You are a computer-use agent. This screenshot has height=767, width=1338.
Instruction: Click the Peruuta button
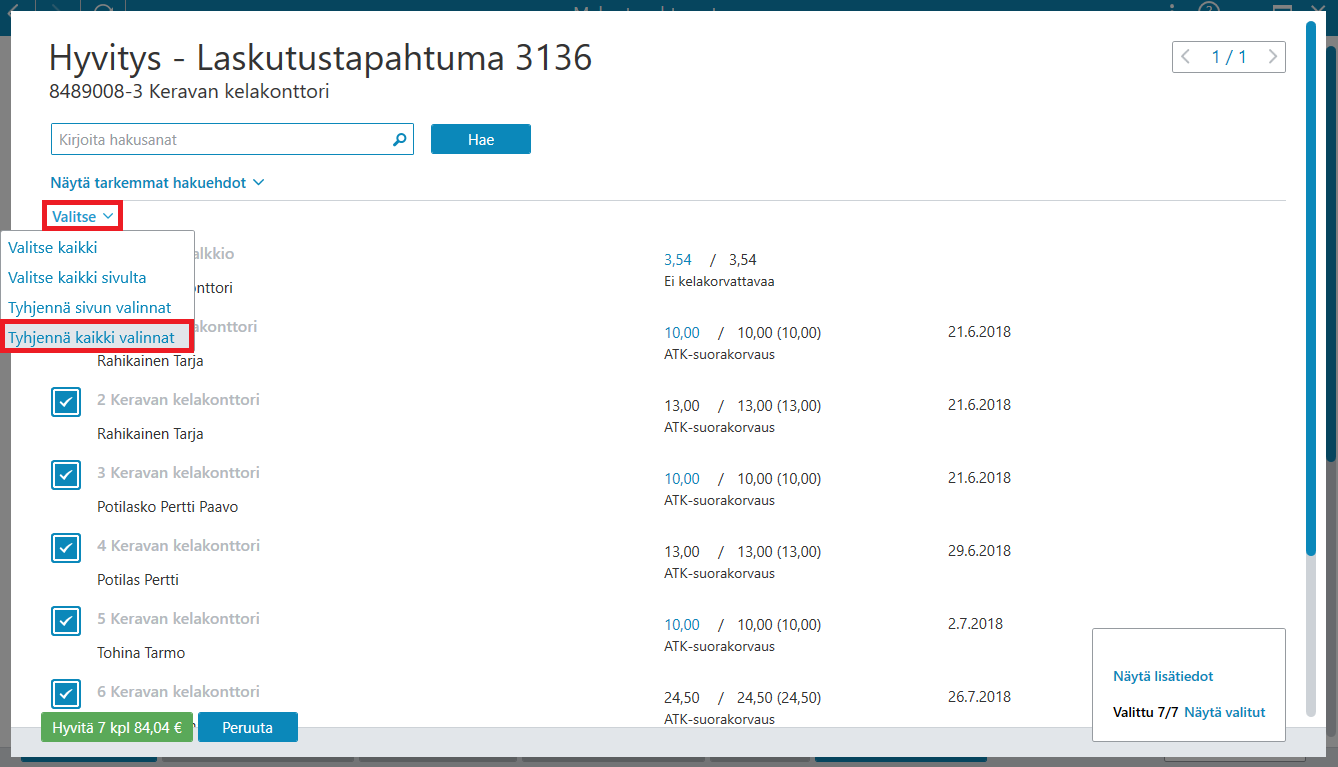tap(248, 728)
